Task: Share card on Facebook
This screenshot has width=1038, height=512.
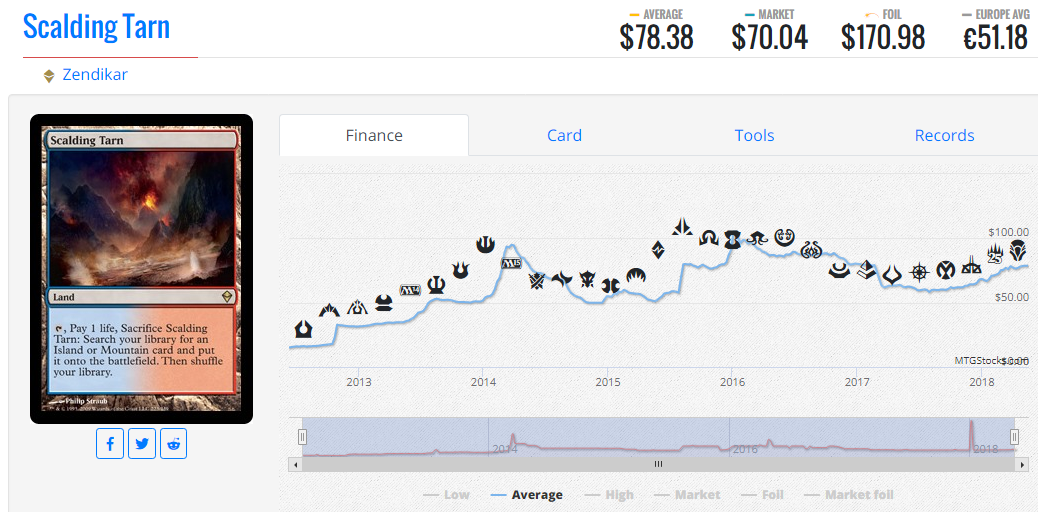Action: (x=110, y=443)
